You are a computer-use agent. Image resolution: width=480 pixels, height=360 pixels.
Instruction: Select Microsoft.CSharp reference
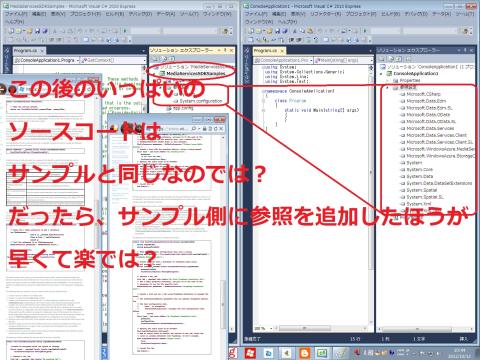tap(423, 94)
